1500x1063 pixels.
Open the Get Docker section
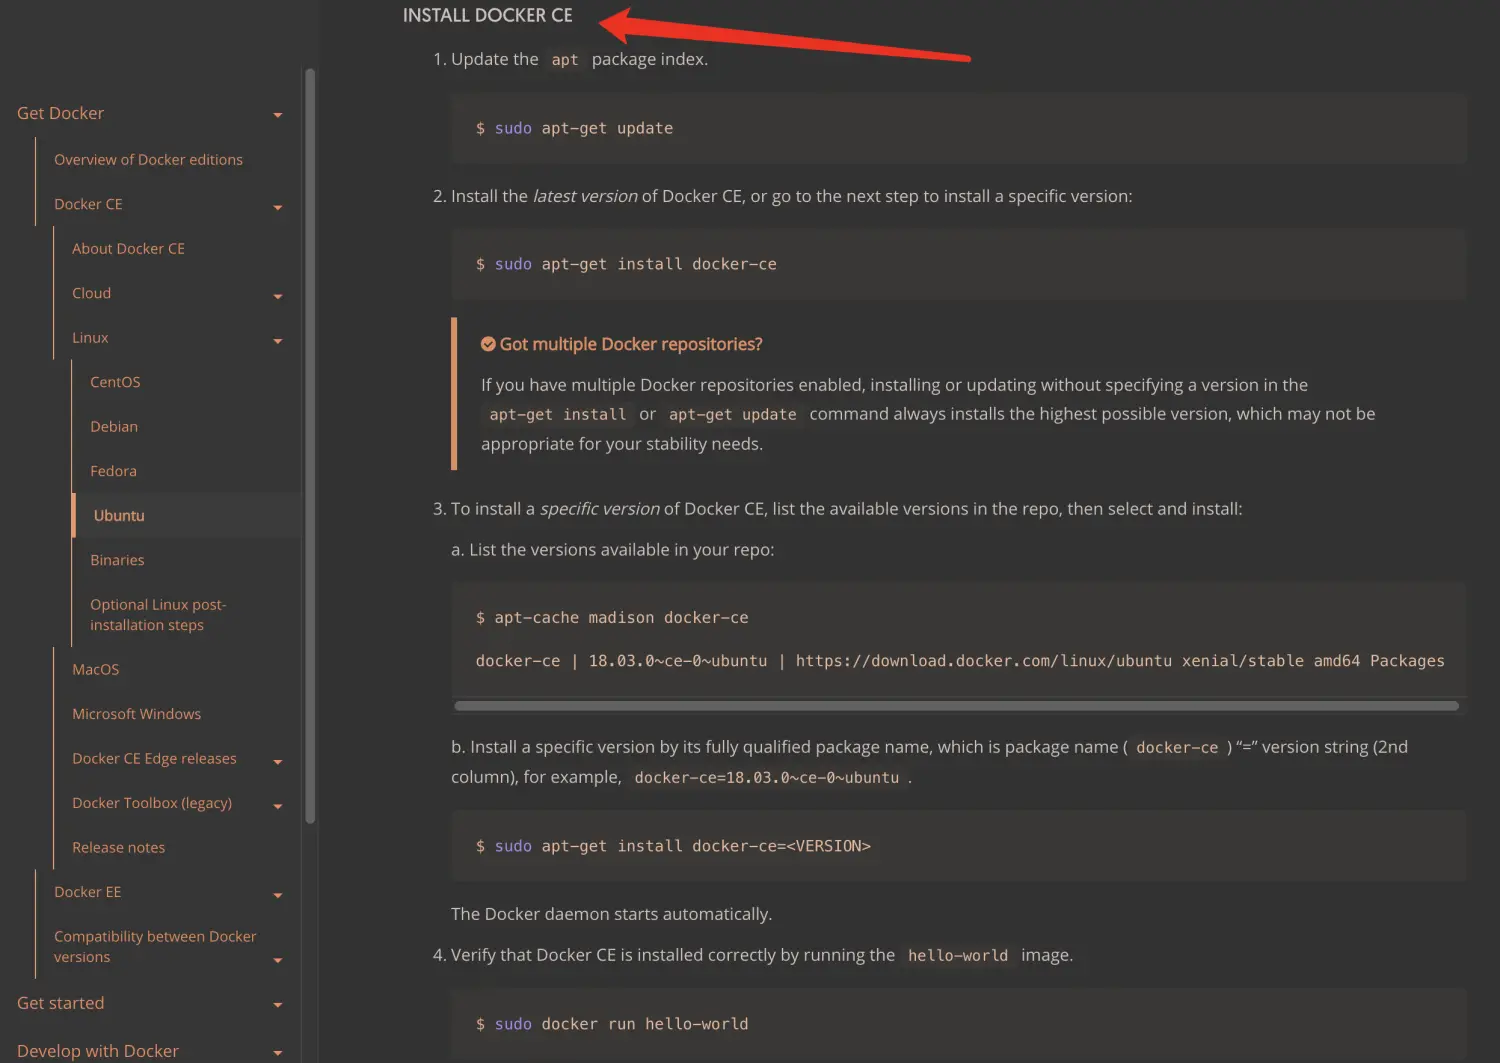(60, 113)
